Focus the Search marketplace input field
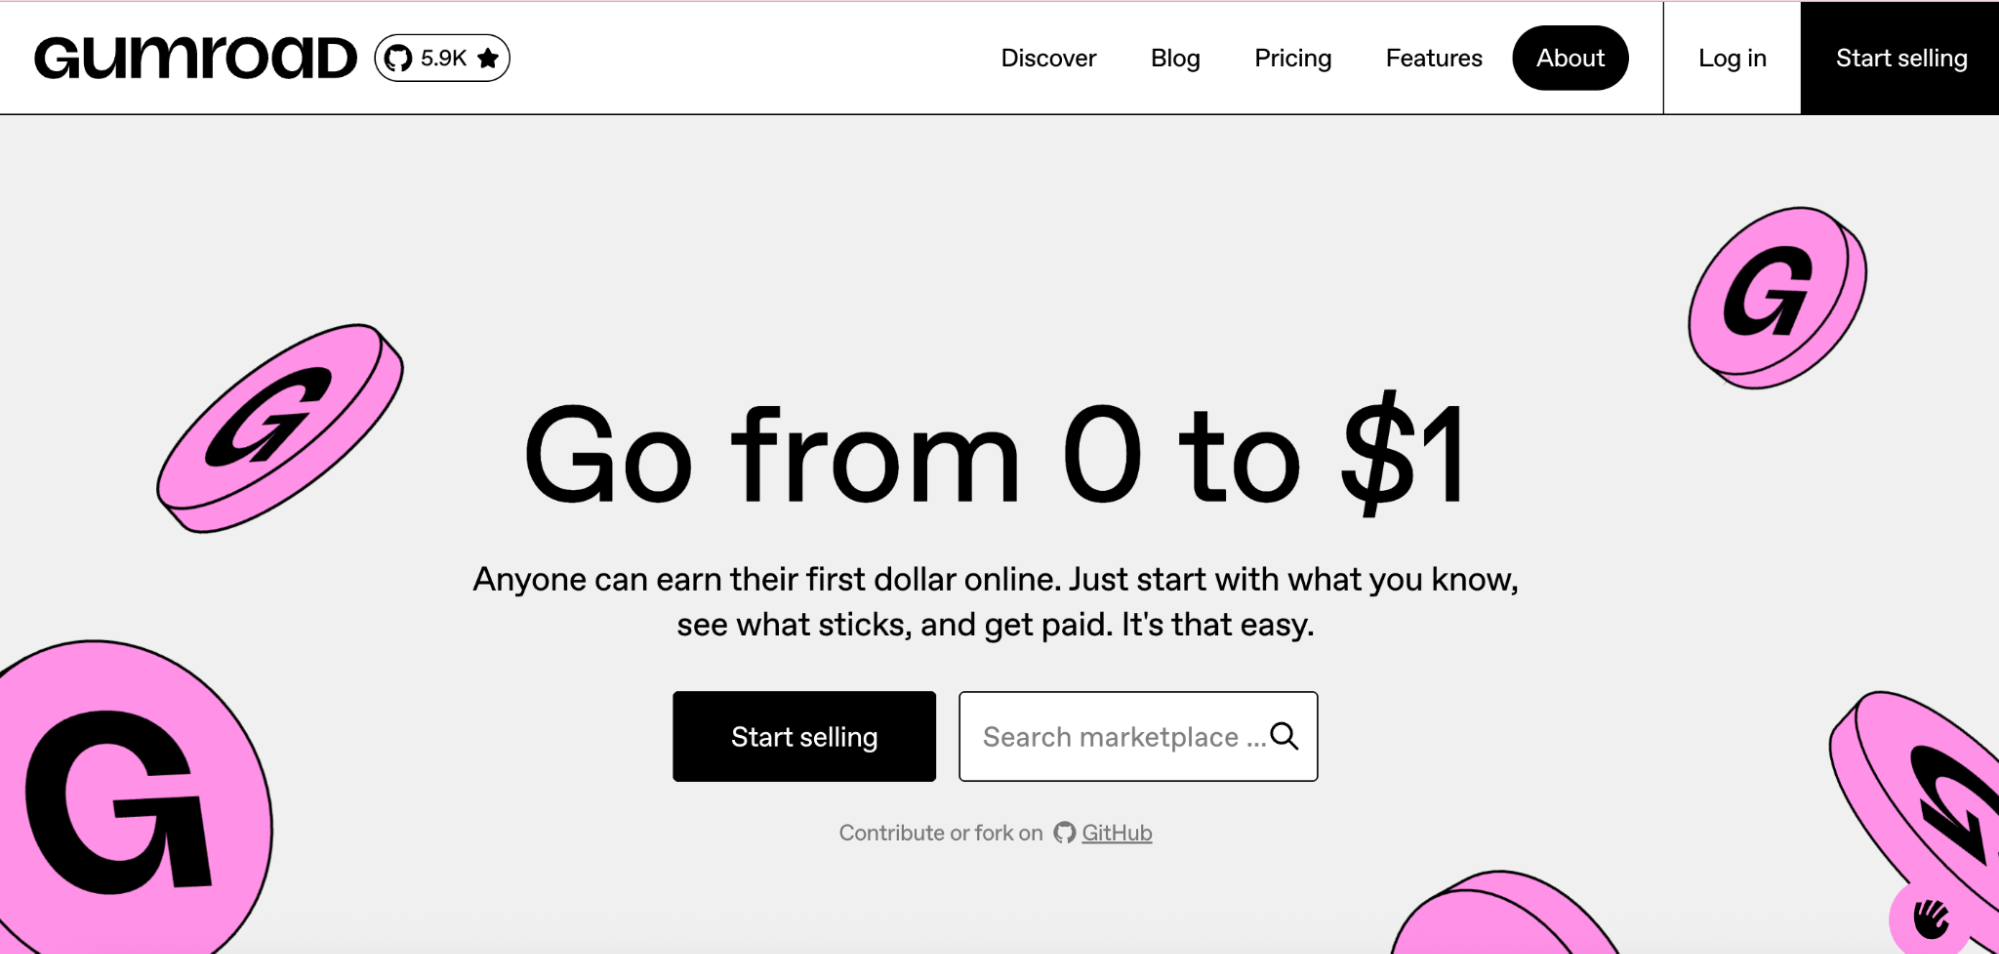This screenshot has width=1999, height=954. click(x=1138, y=736)
